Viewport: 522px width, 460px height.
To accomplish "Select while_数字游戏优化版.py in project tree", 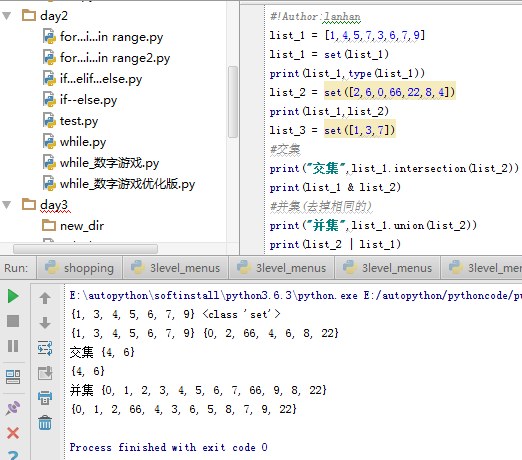I will 127,184.
